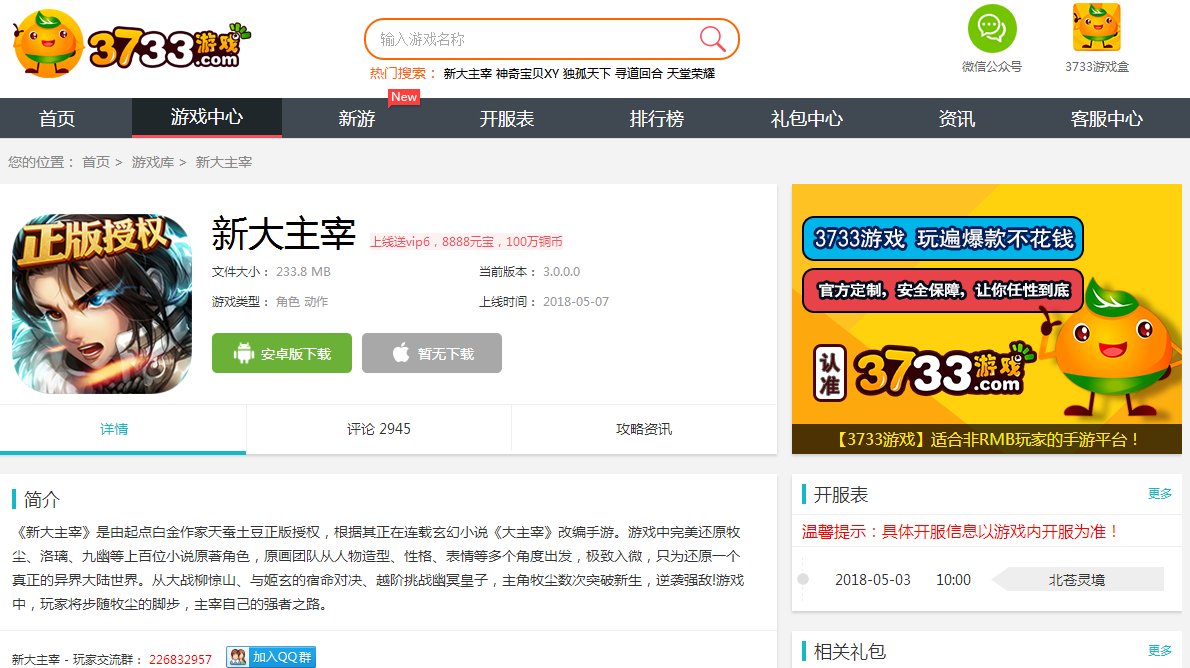Click the 3733游戏 yellow promo banner

point(987,319)
